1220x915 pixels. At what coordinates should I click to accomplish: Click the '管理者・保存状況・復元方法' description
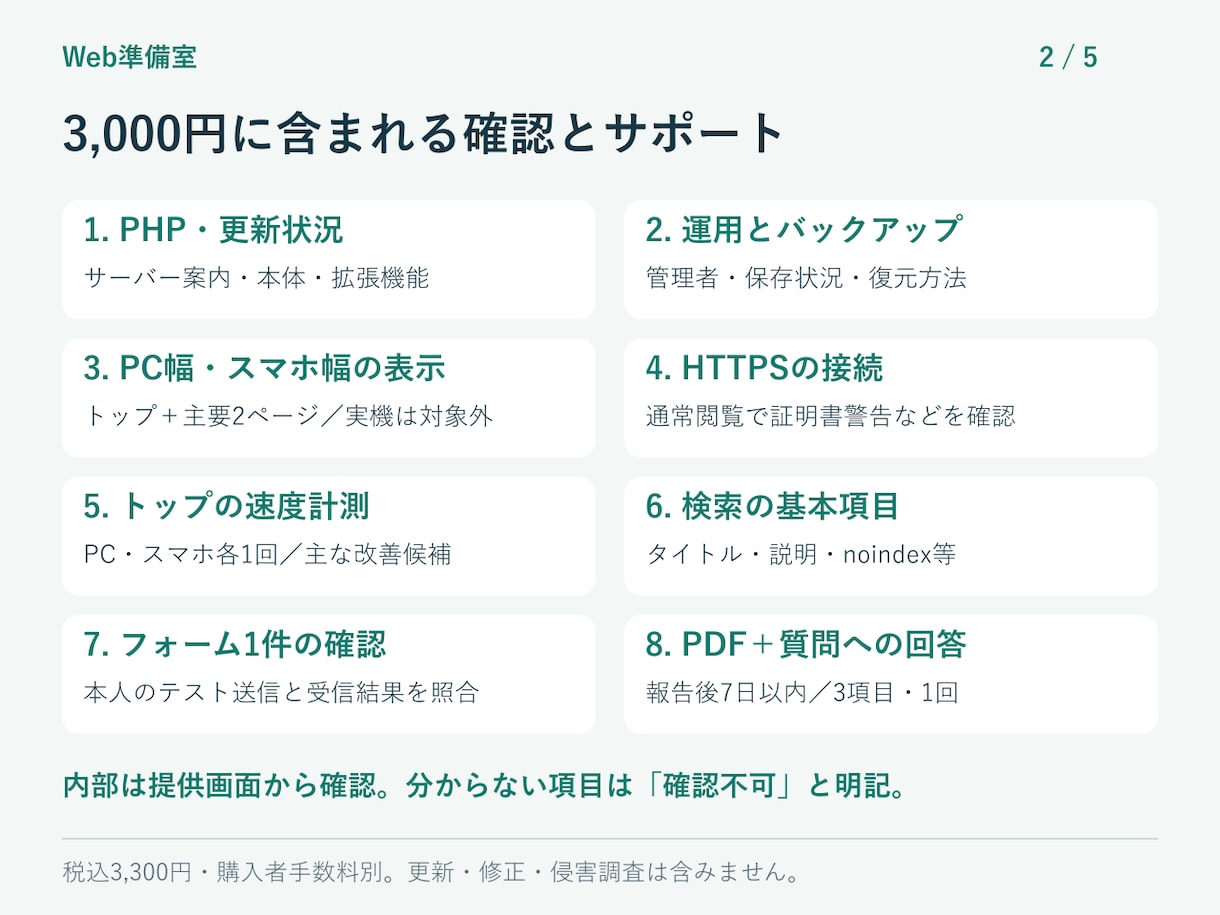click(x=806, y=278)
